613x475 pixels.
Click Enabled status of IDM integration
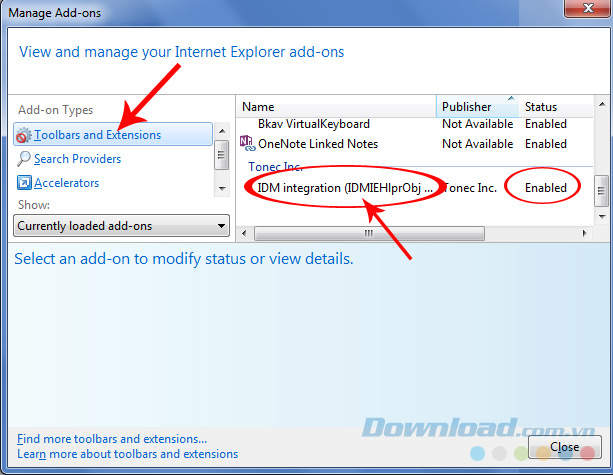point(545,188)
